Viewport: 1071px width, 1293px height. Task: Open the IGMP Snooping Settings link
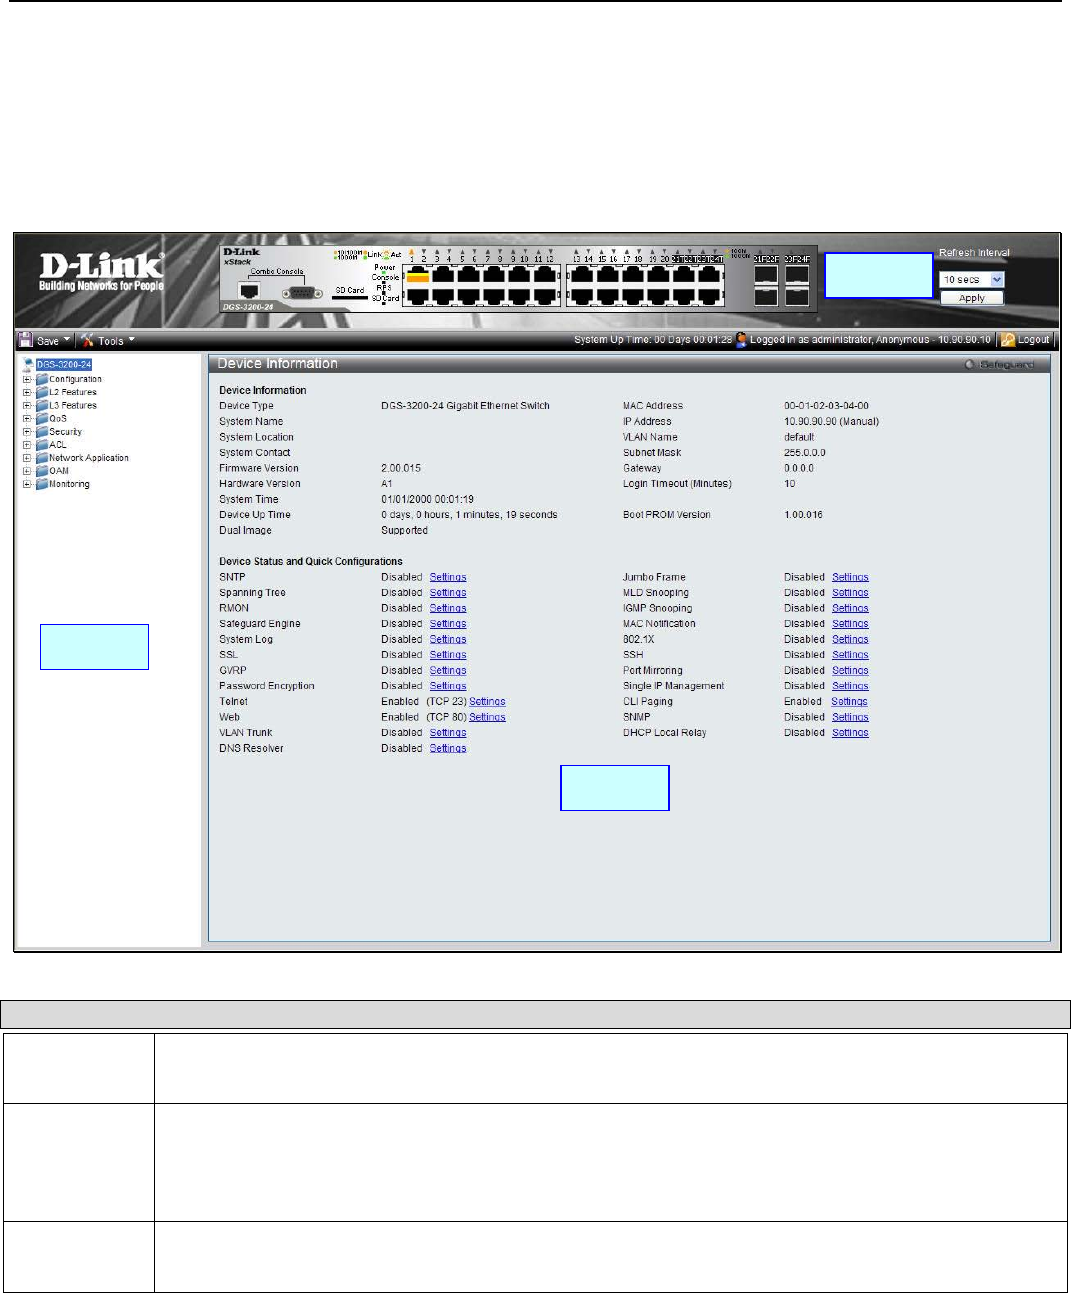click(850, 608)
